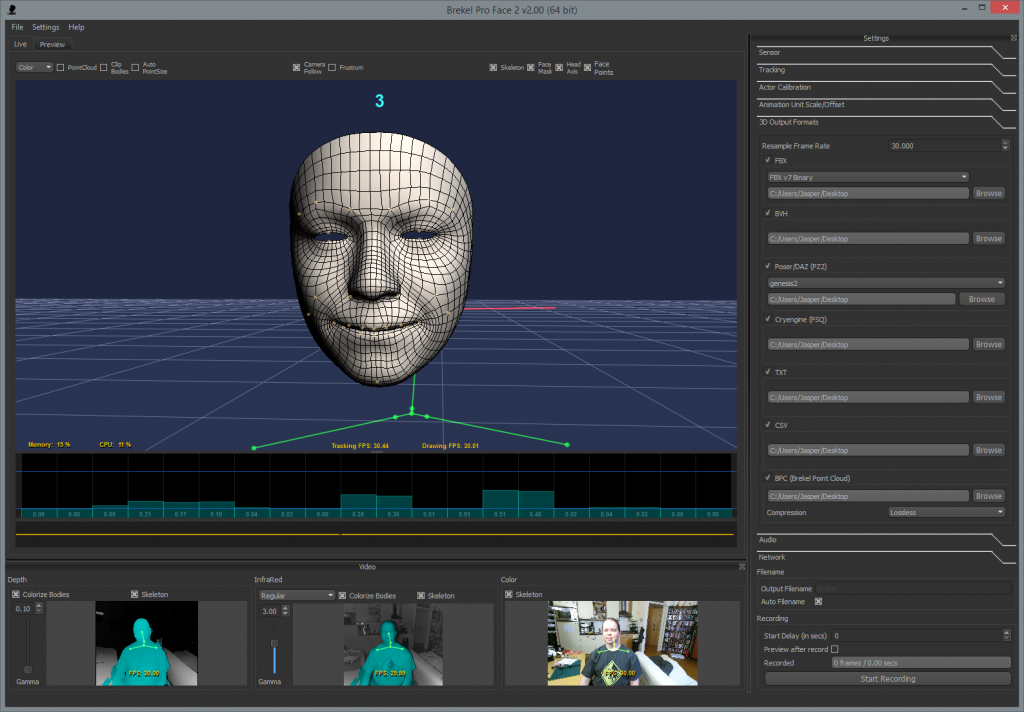Expand the Sensor settings section
The height and width of the screenshot is (712, 1024).
click(885, 52)
